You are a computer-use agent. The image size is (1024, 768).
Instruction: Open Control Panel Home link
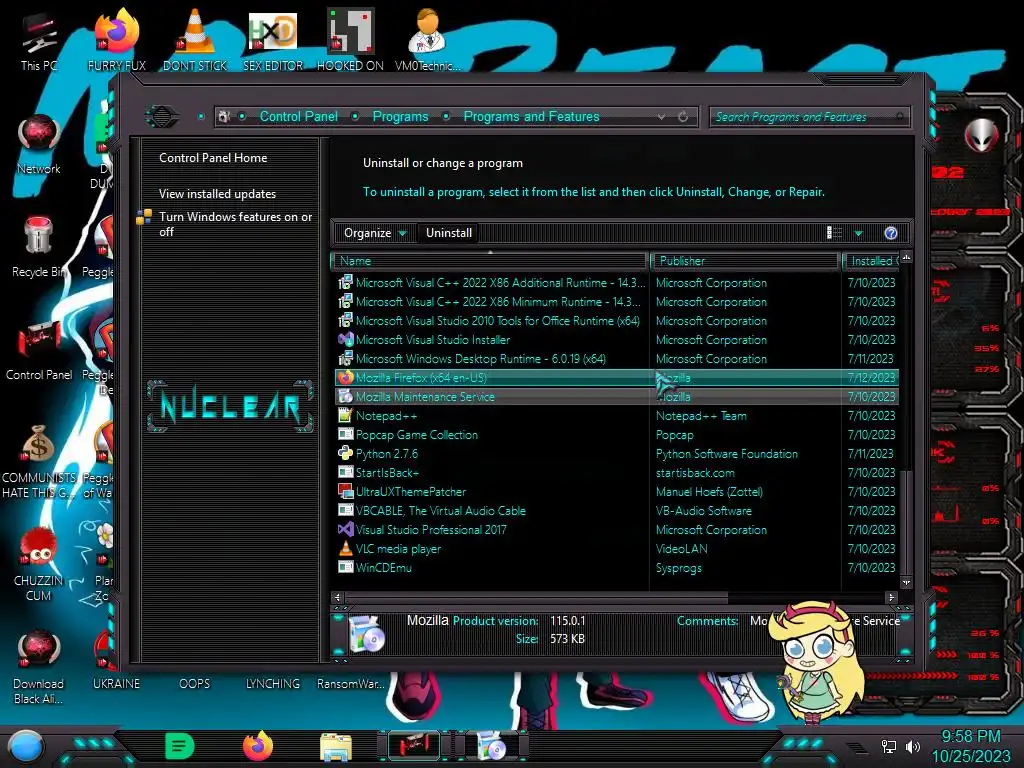(213, 158)
